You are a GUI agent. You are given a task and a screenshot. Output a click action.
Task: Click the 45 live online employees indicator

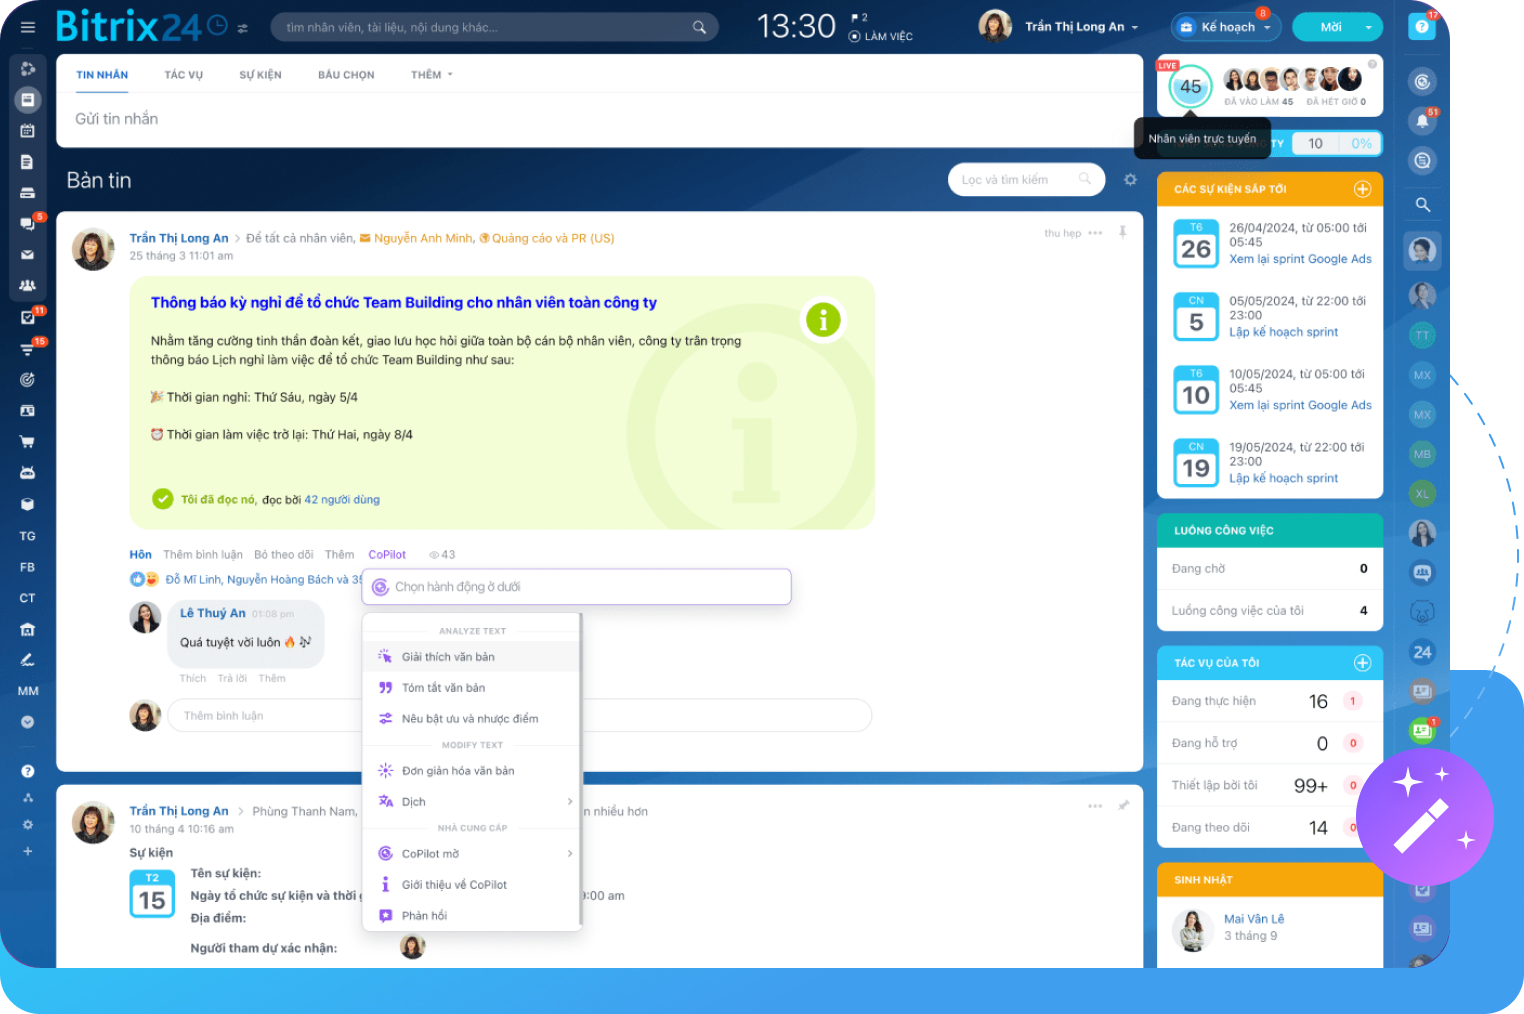1190,87
